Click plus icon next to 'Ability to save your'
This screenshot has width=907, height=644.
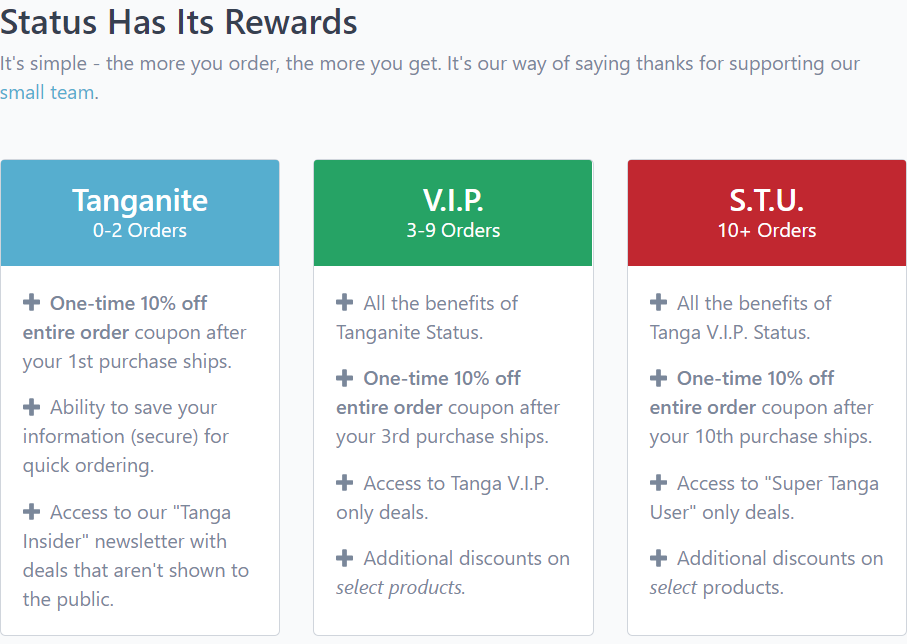pos(32,407)
